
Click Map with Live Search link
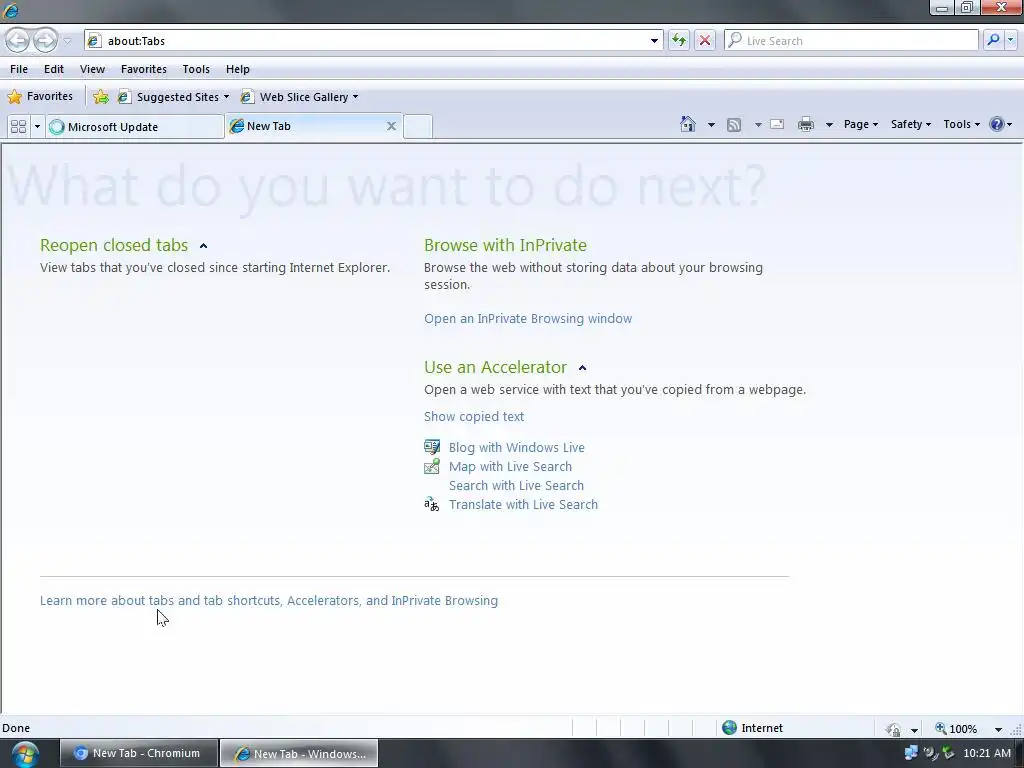[510, 466]
